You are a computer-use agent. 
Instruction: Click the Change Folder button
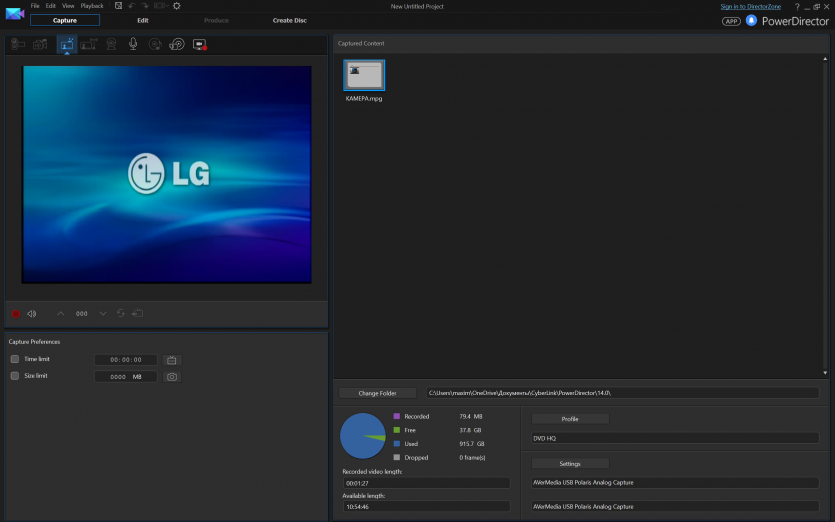coord(377,393)
